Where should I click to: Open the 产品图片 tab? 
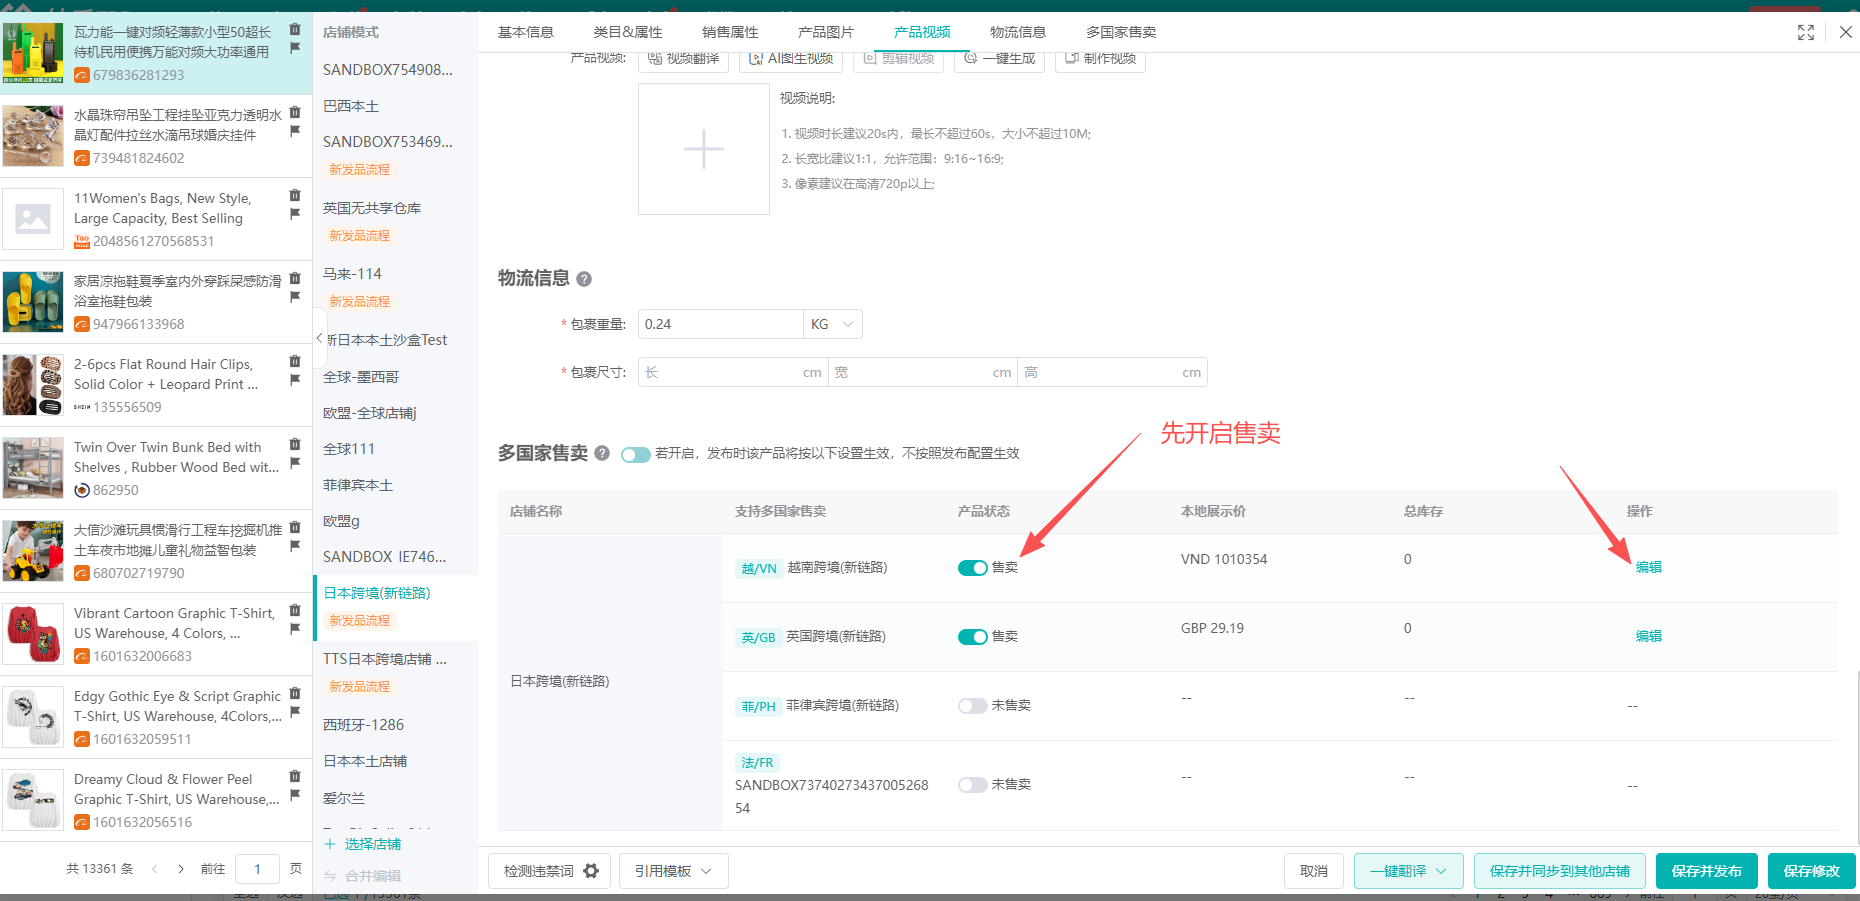826,32
